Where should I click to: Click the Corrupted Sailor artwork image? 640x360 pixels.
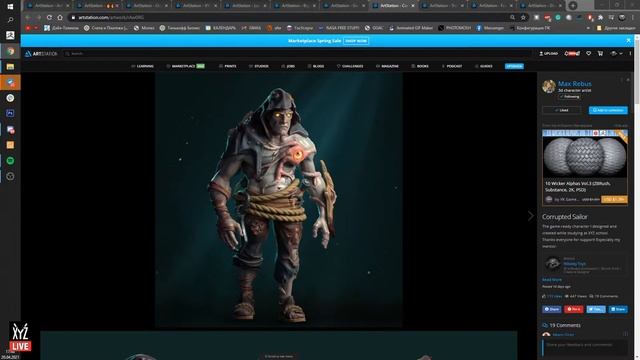pyautogui.click(x=279, y=200)
